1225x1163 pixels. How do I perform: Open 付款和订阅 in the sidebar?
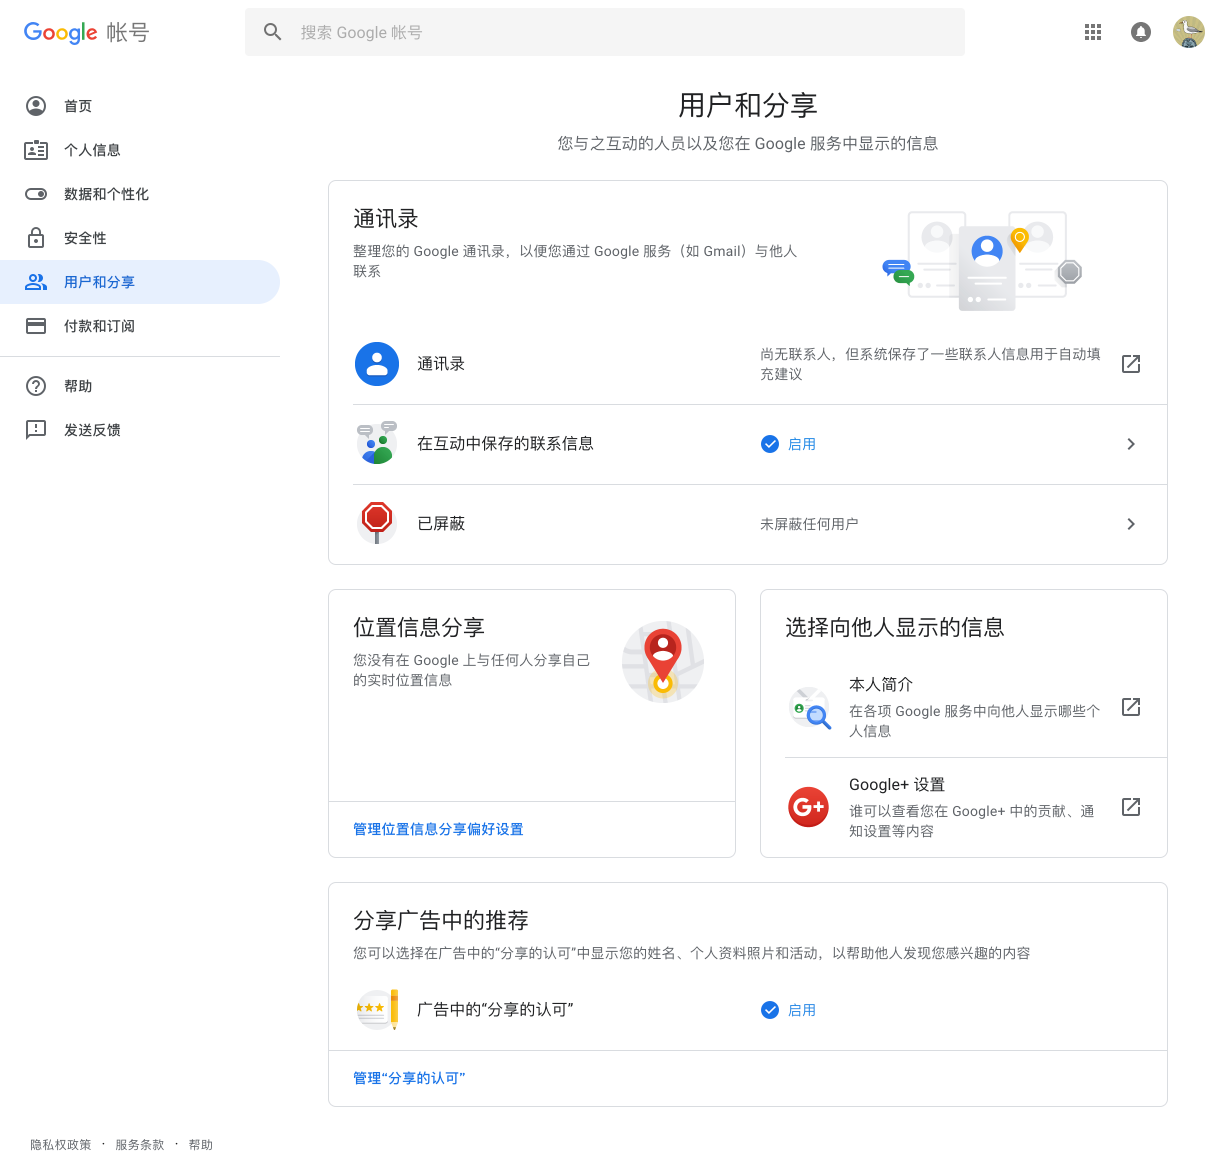pyautogui.click(x=140, y=326)
